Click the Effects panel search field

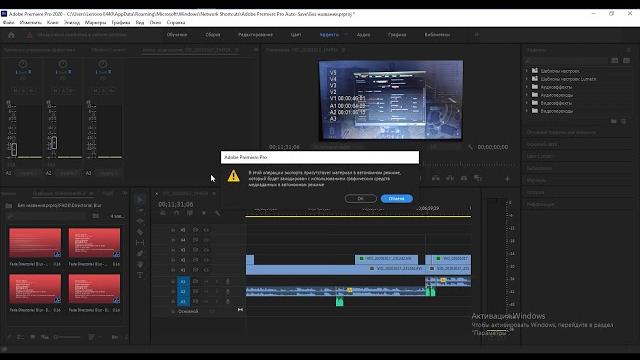point(567,61)
